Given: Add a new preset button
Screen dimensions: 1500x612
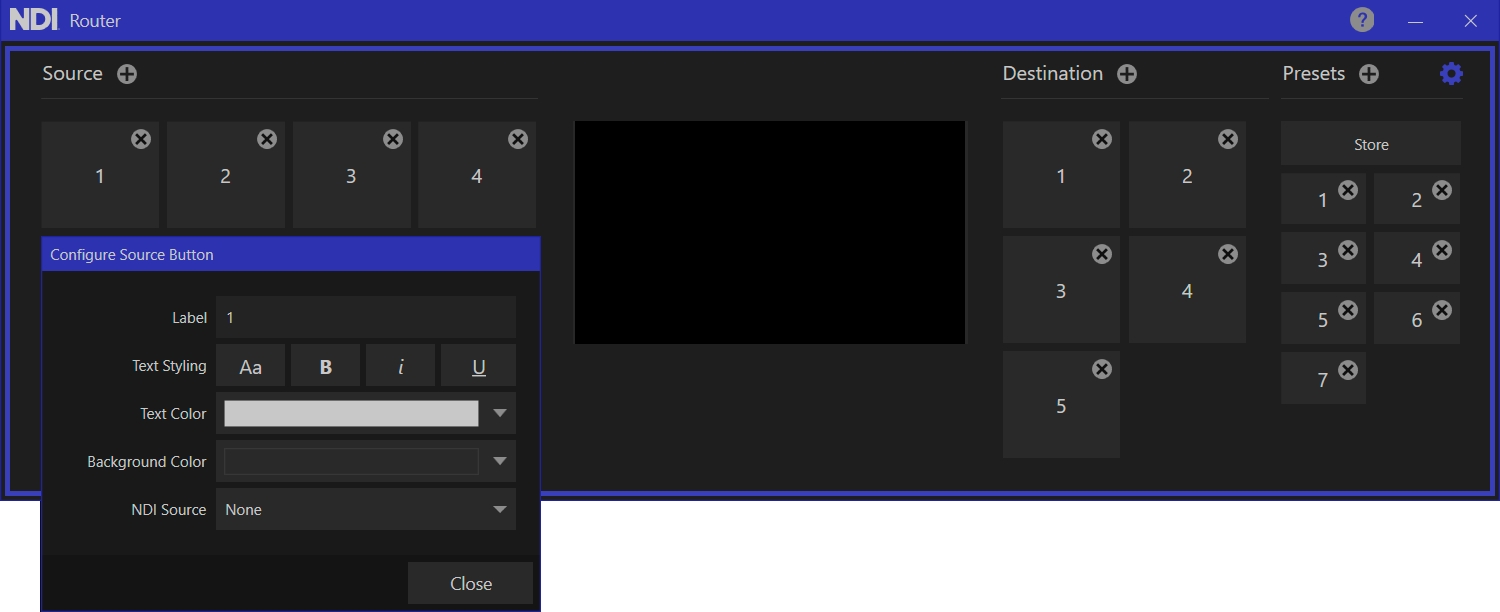Looking at the screenshot, I should tap(1369, 74).
